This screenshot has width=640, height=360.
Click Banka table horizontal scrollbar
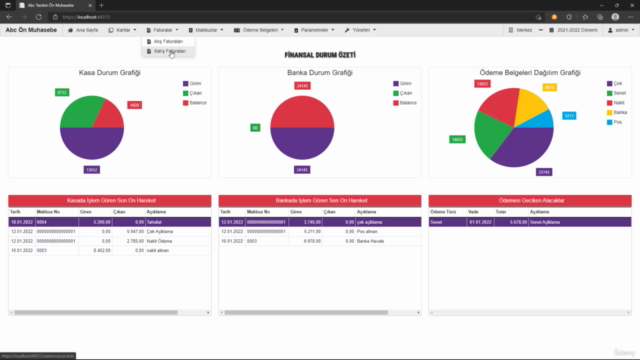306,313
